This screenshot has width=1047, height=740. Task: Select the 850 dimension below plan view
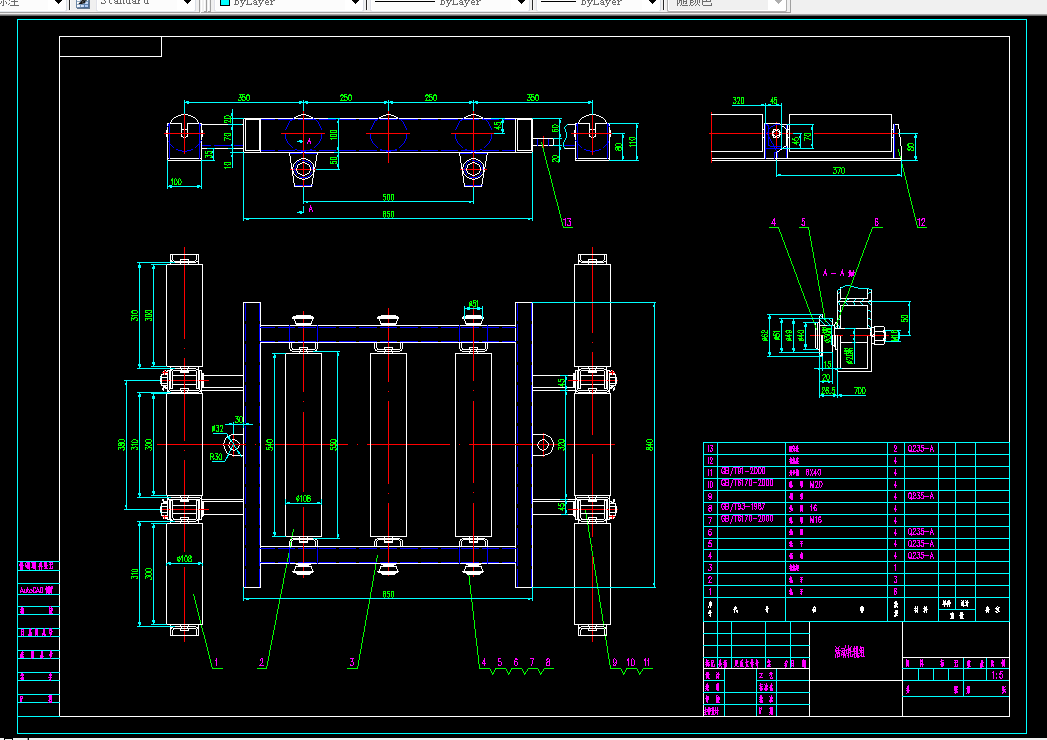coord(388,594)
